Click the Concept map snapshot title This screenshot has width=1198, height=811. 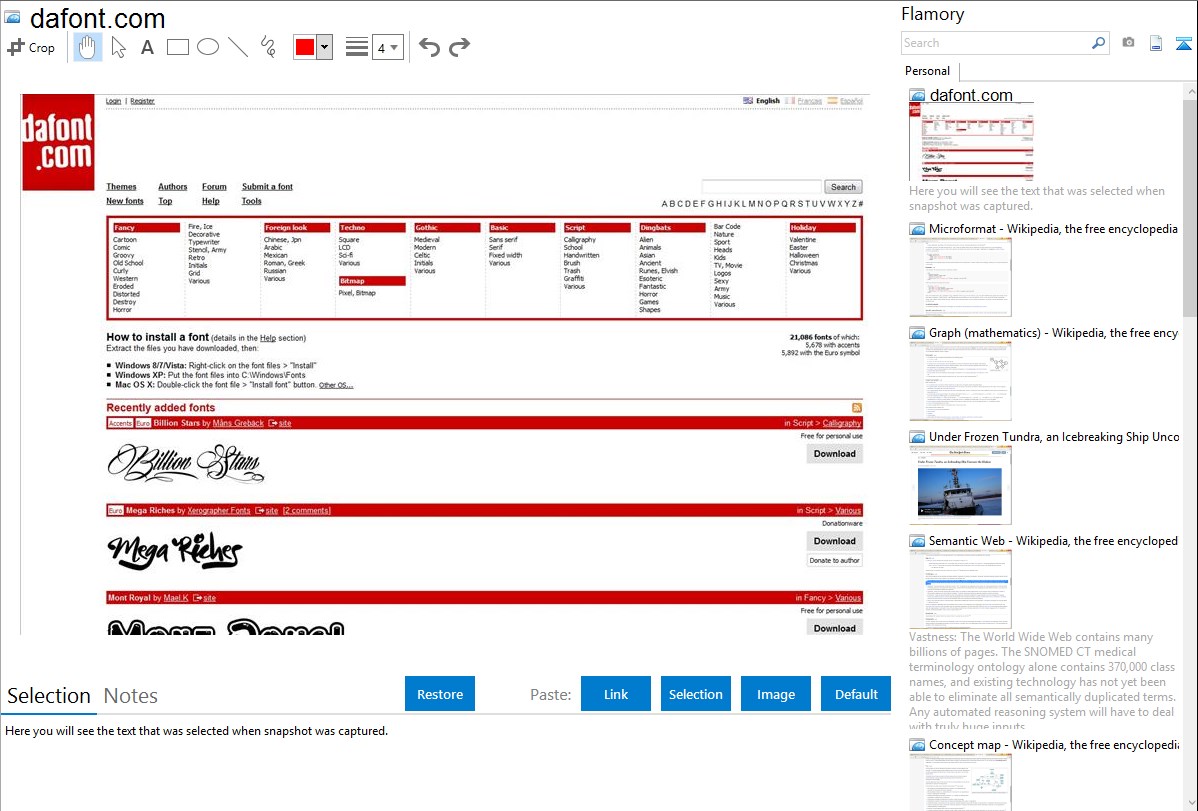(x=1054, y=744)
